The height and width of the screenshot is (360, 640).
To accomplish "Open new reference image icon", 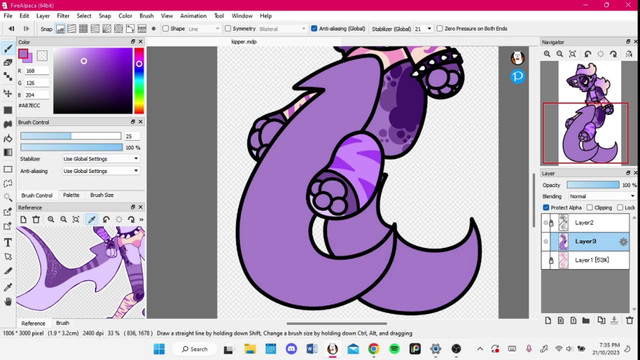I will point(23,220).
